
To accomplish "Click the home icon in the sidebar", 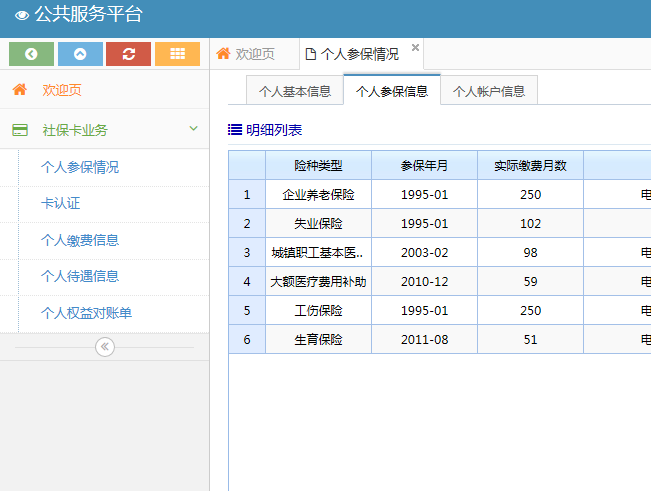I will point(20,90).
